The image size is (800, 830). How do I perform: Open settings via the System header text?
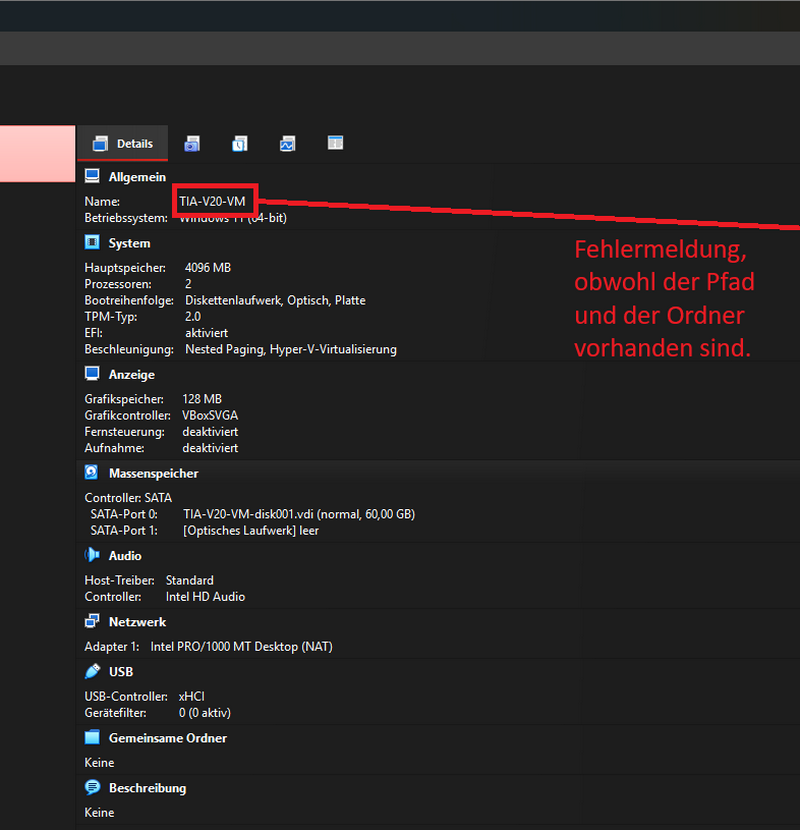pyautogui.click(x=130, y=242)
